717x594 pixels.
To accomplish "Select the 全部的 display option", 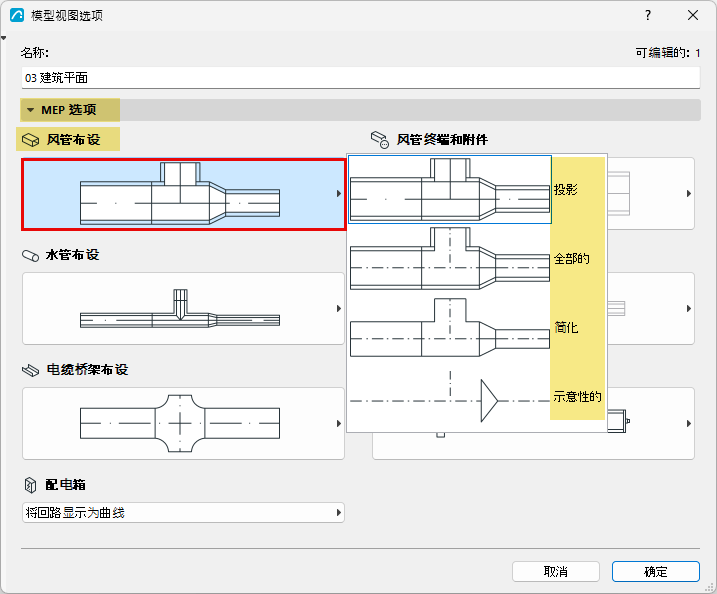I will click(476, 259).
